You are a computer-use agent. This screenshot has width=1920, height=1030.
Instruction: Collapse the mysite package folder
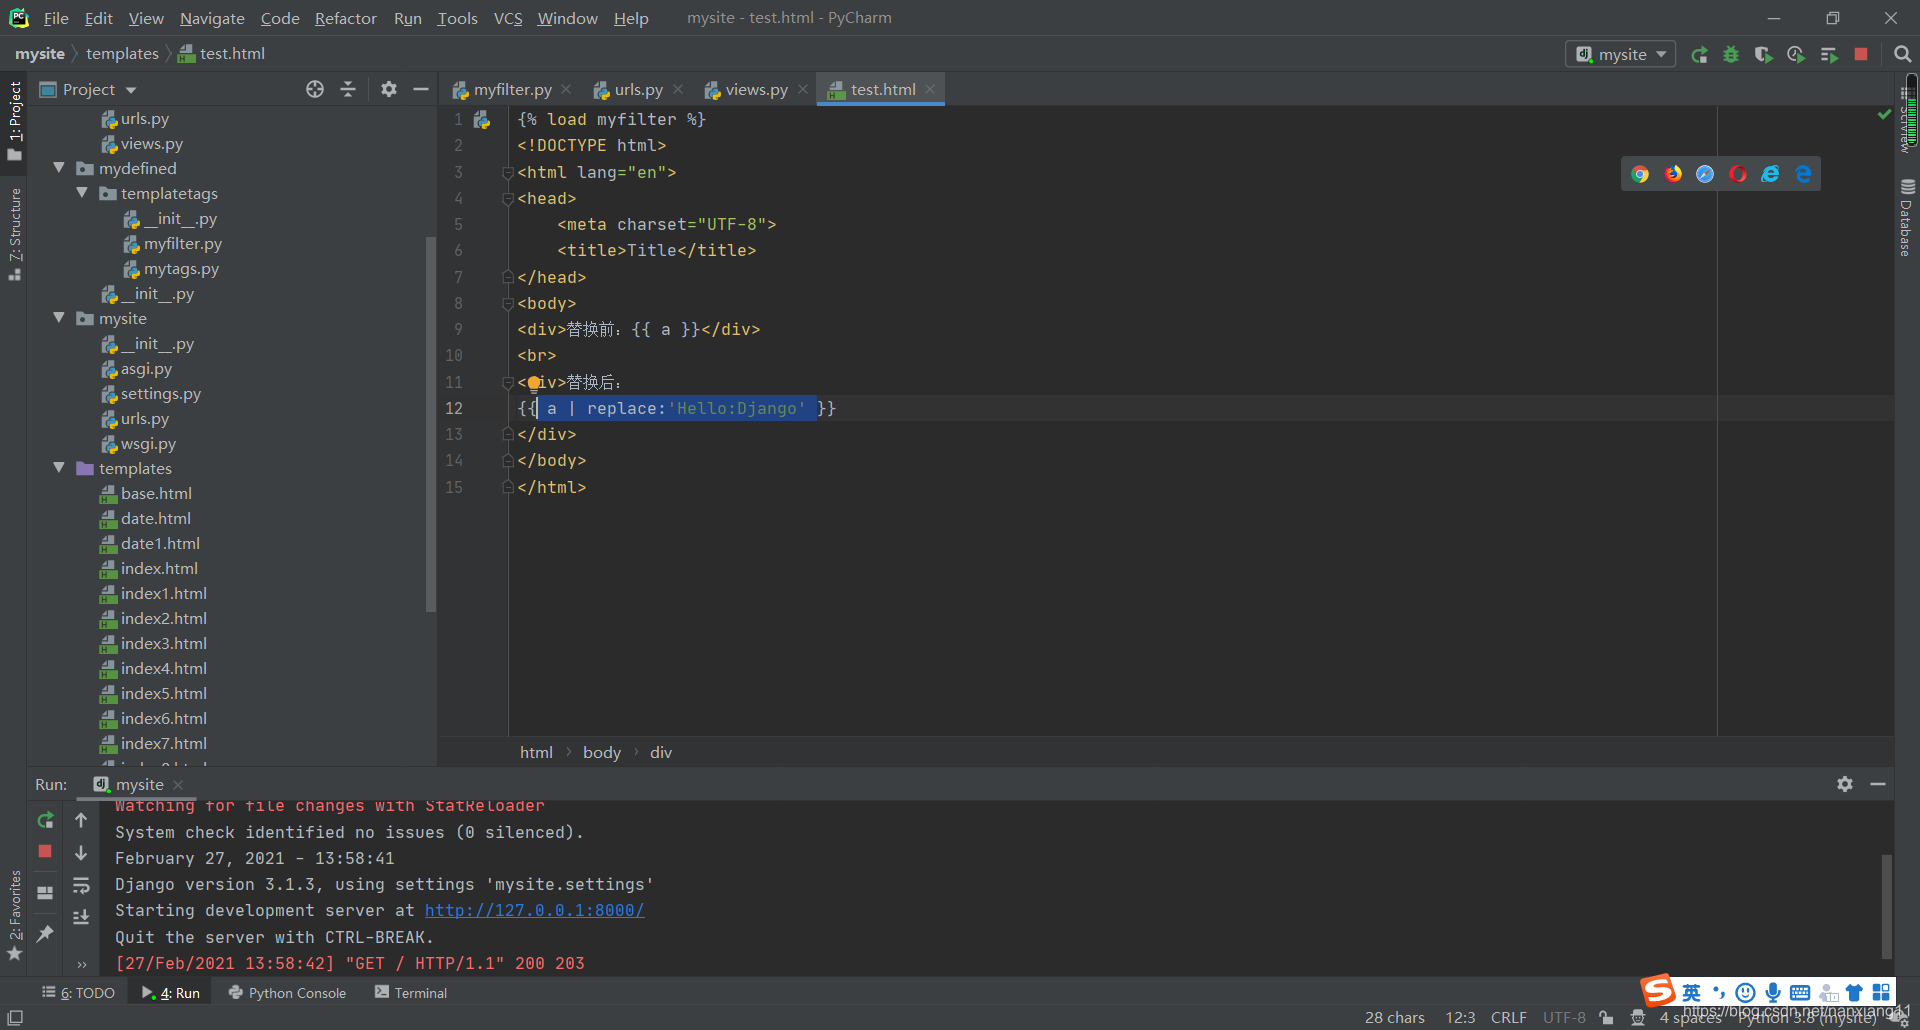[59, 318]
